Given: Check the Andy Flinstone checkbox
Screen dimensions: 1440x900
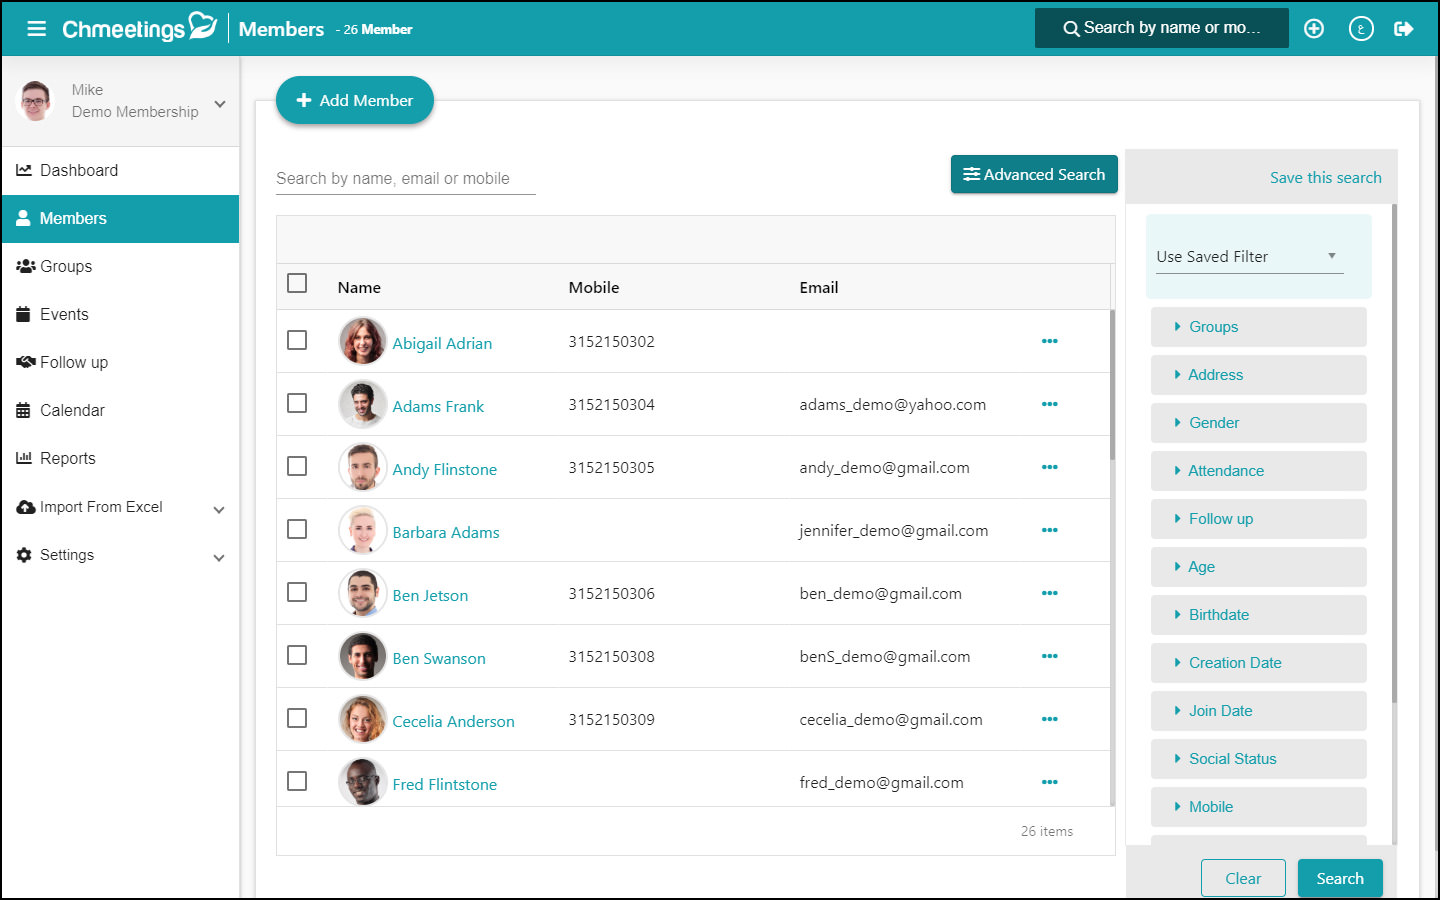Looking at the screenshot, I should tap(297, 466).
